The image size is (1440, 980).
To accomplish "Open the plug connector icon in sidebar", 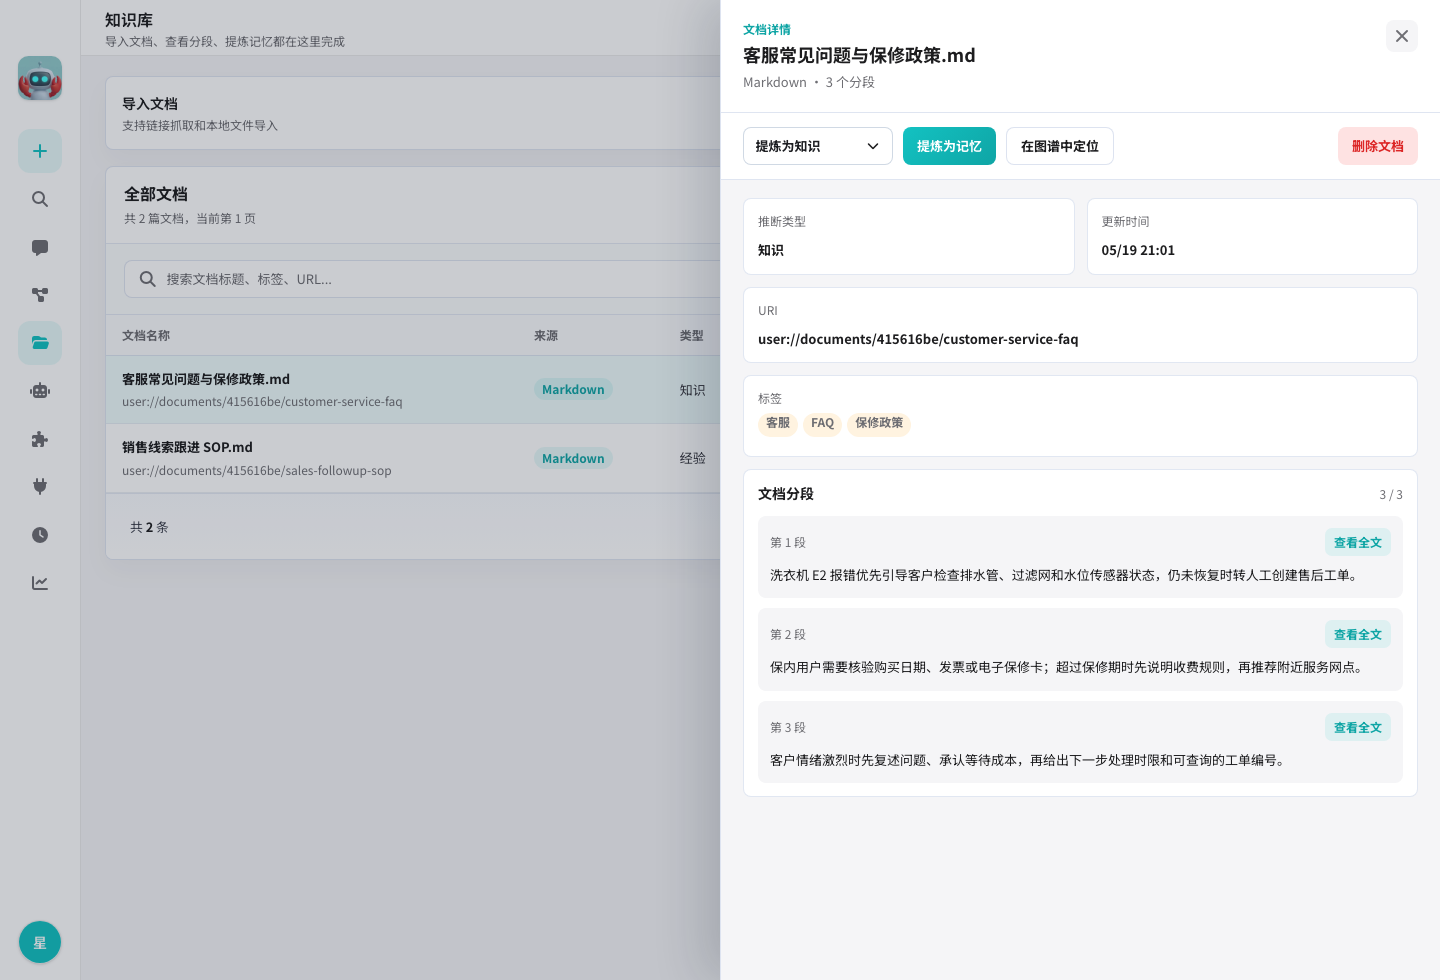I will click(40, 487).
